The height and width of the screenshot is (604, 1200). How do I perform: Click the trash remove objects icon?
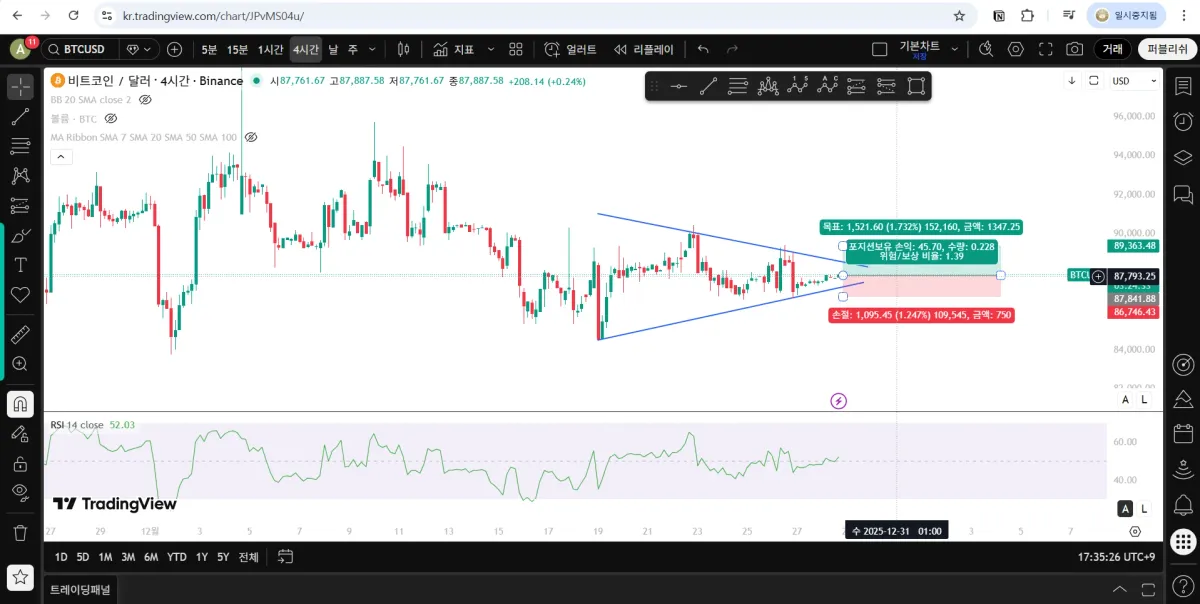tap(20, 533)
